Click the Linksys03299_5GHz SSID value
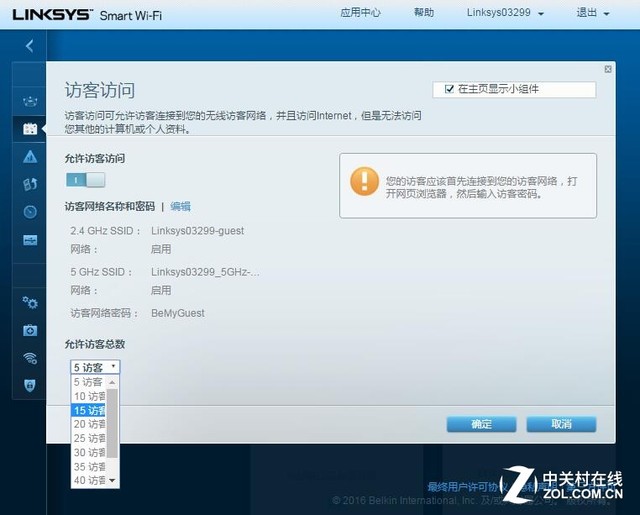The width and height of the screenshot is (640, 515). [205, 272]
